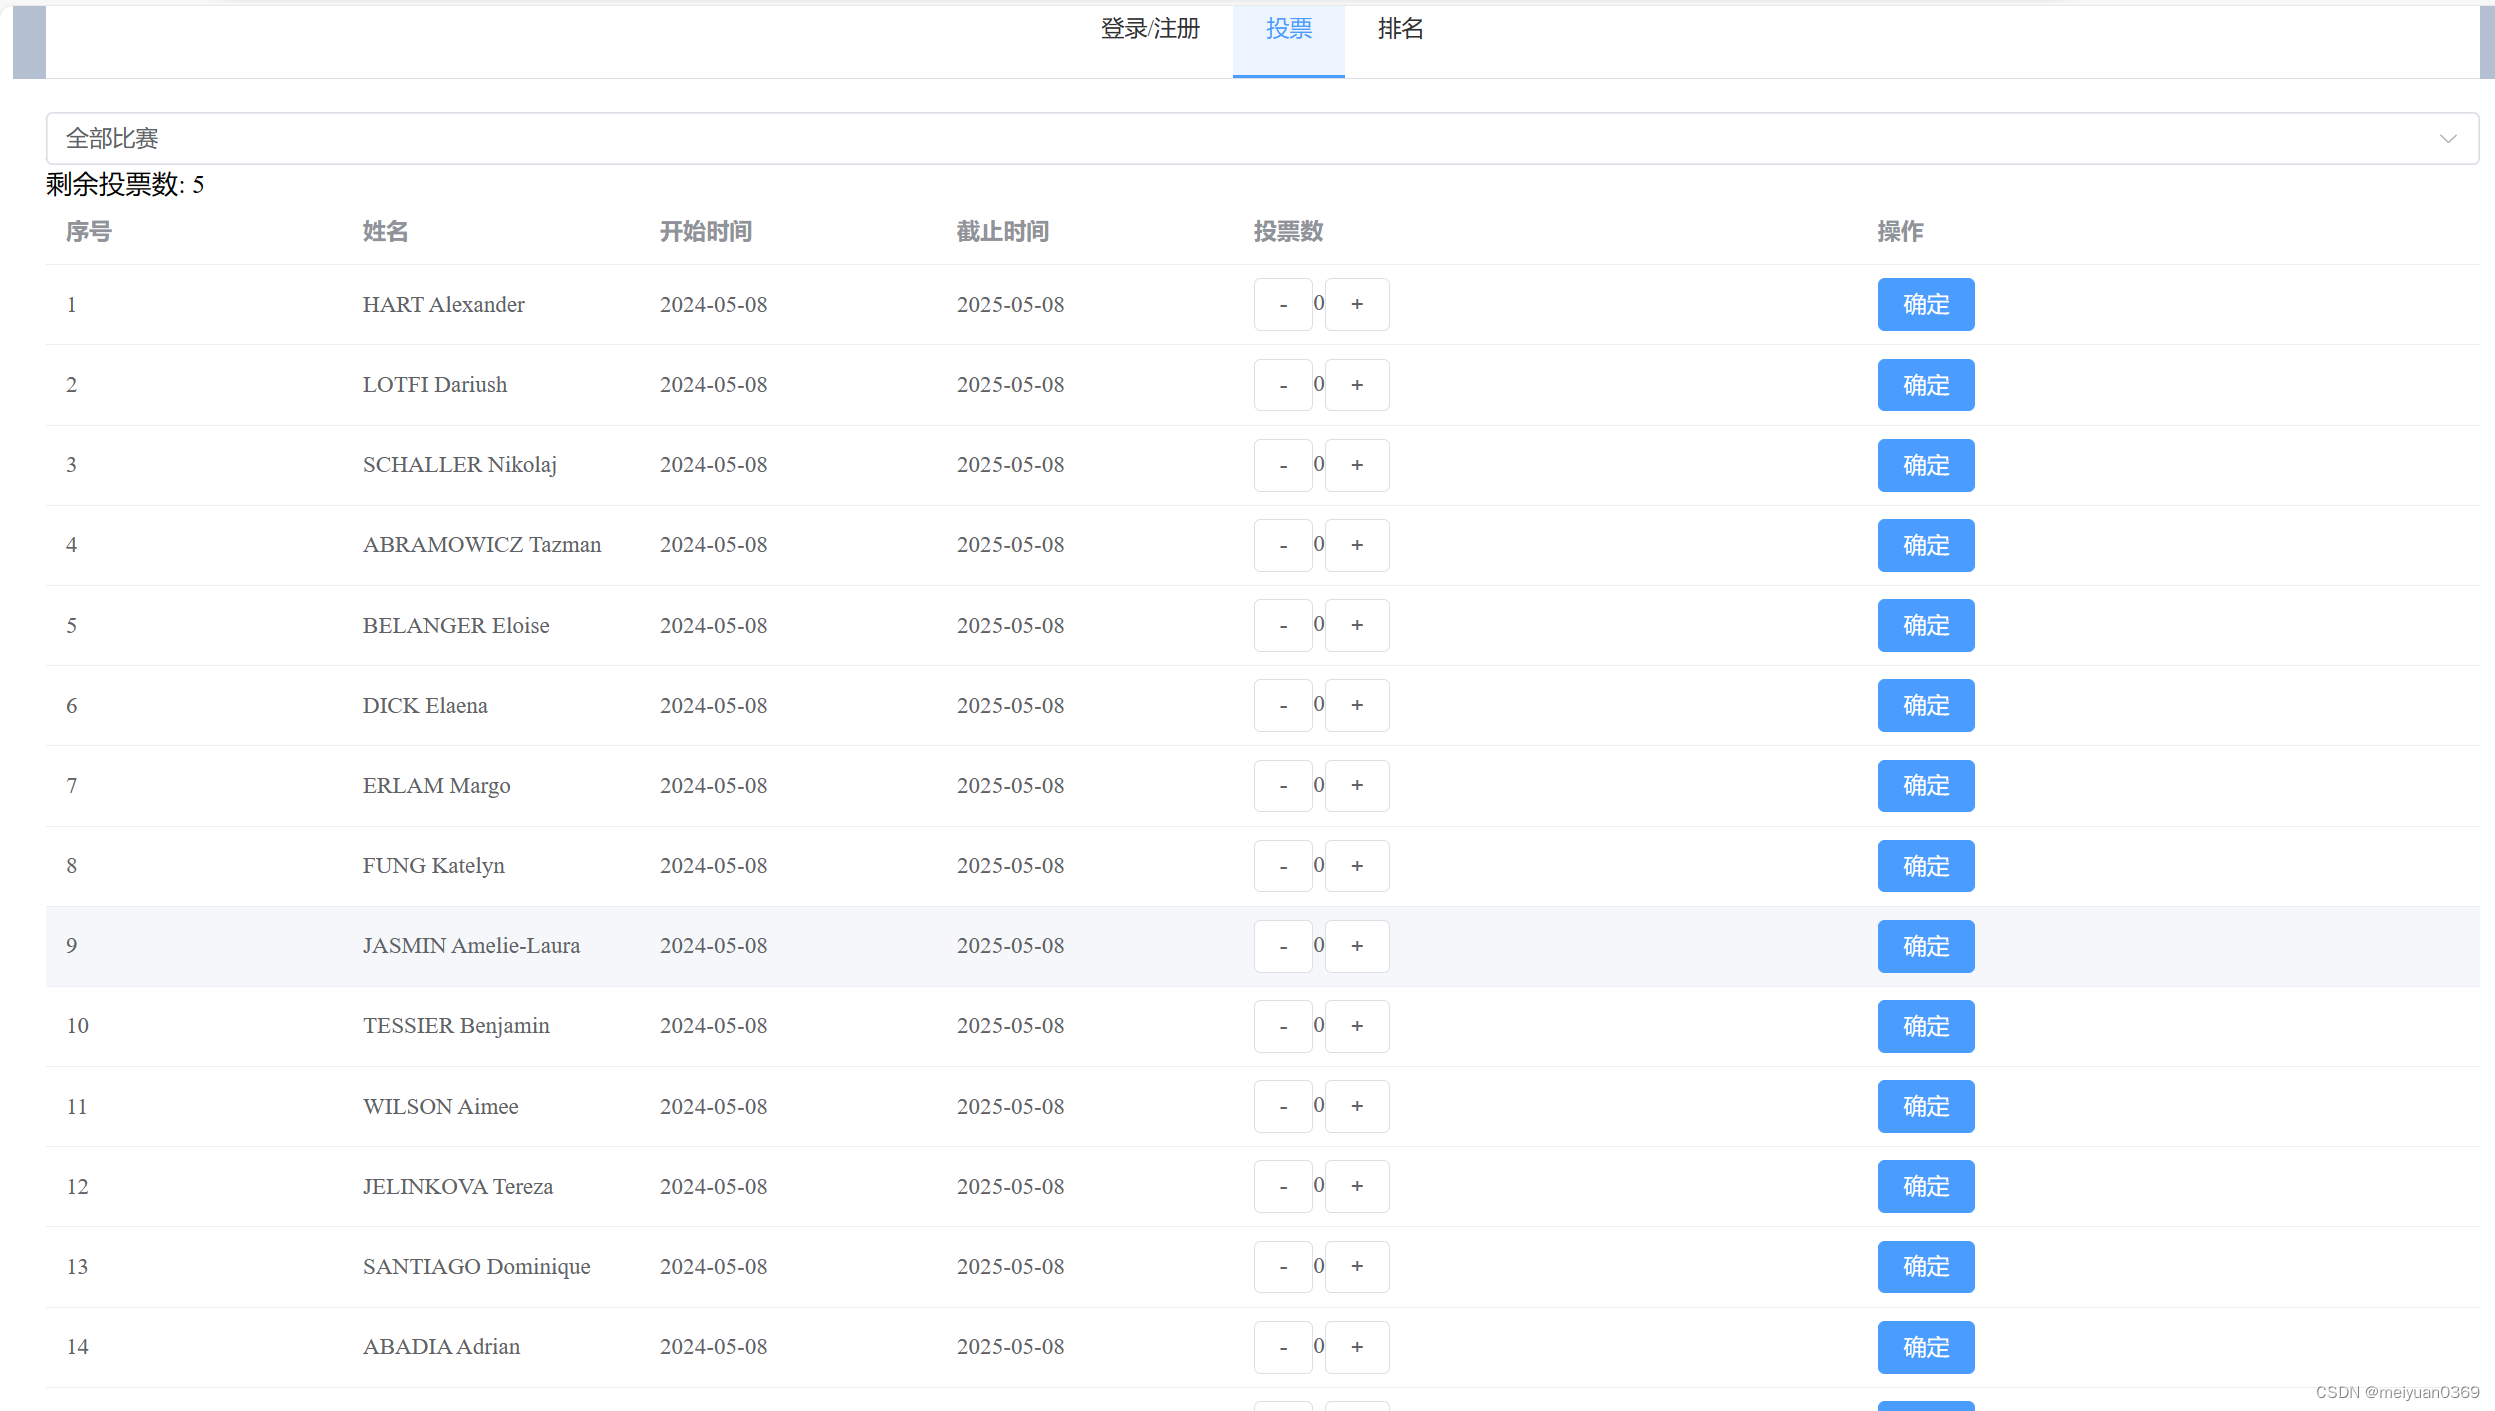The image size is (2495, 1411).
Task: Click plus button for WILSON Aimee
Action: click(x=1356, y=1106)
